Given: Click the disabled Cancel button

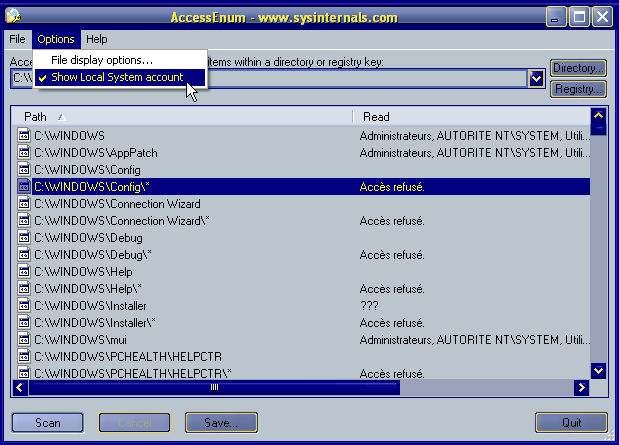Looking at the screenshot, I should tap(135, 423).
